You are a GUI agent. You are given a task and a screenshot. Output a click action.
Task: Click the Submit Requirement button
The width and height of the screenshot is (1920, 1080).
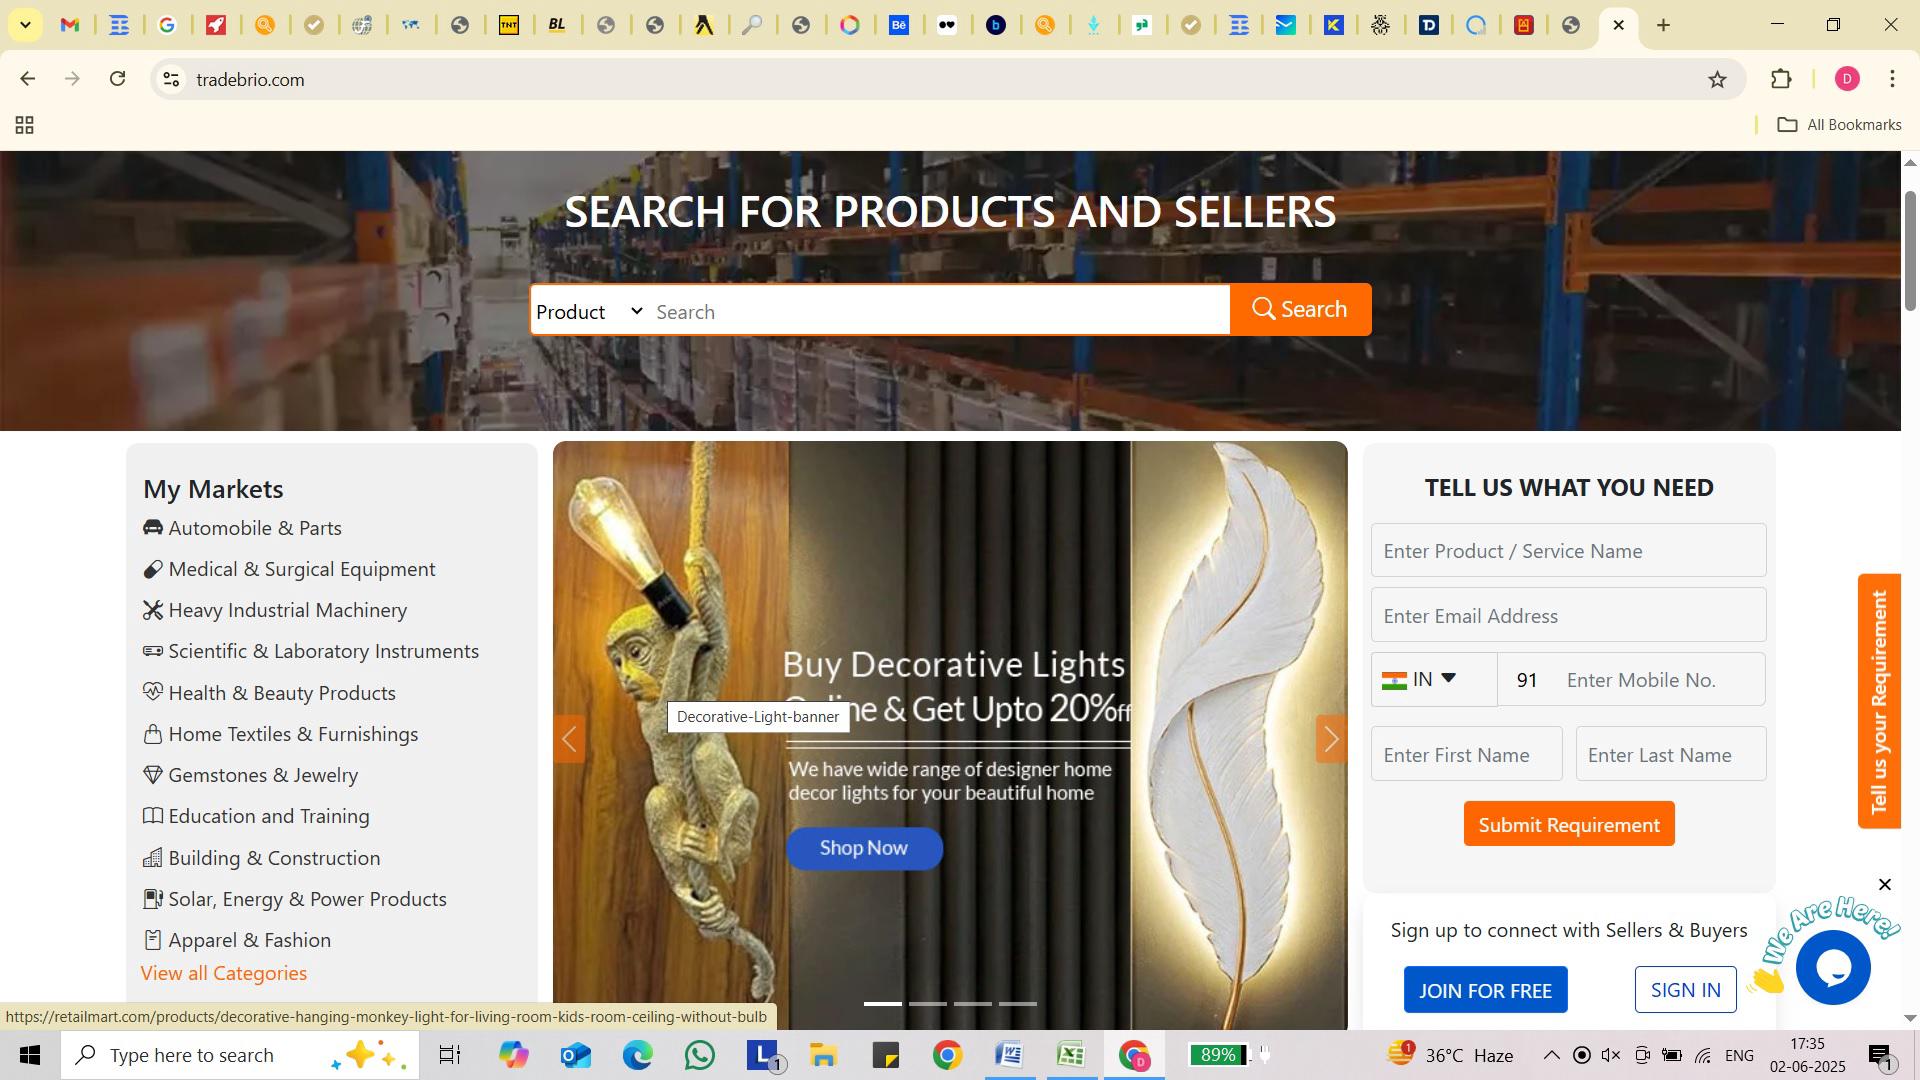click(x=1568, y=825)
